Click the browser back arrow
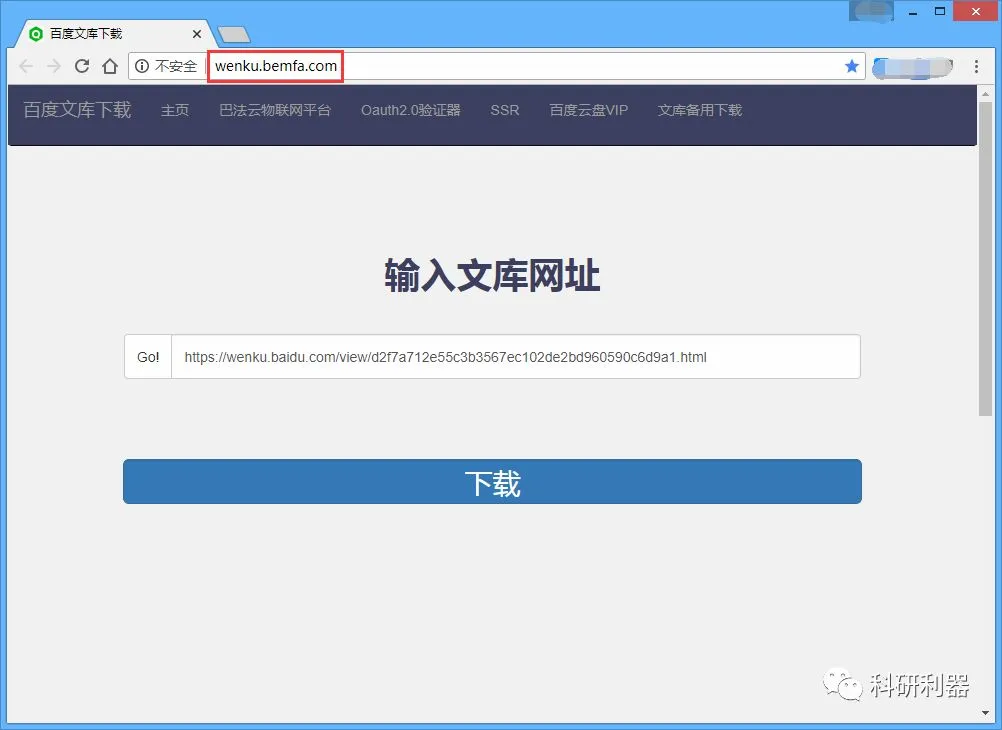 pyautogui.click(x=26, y=66)
